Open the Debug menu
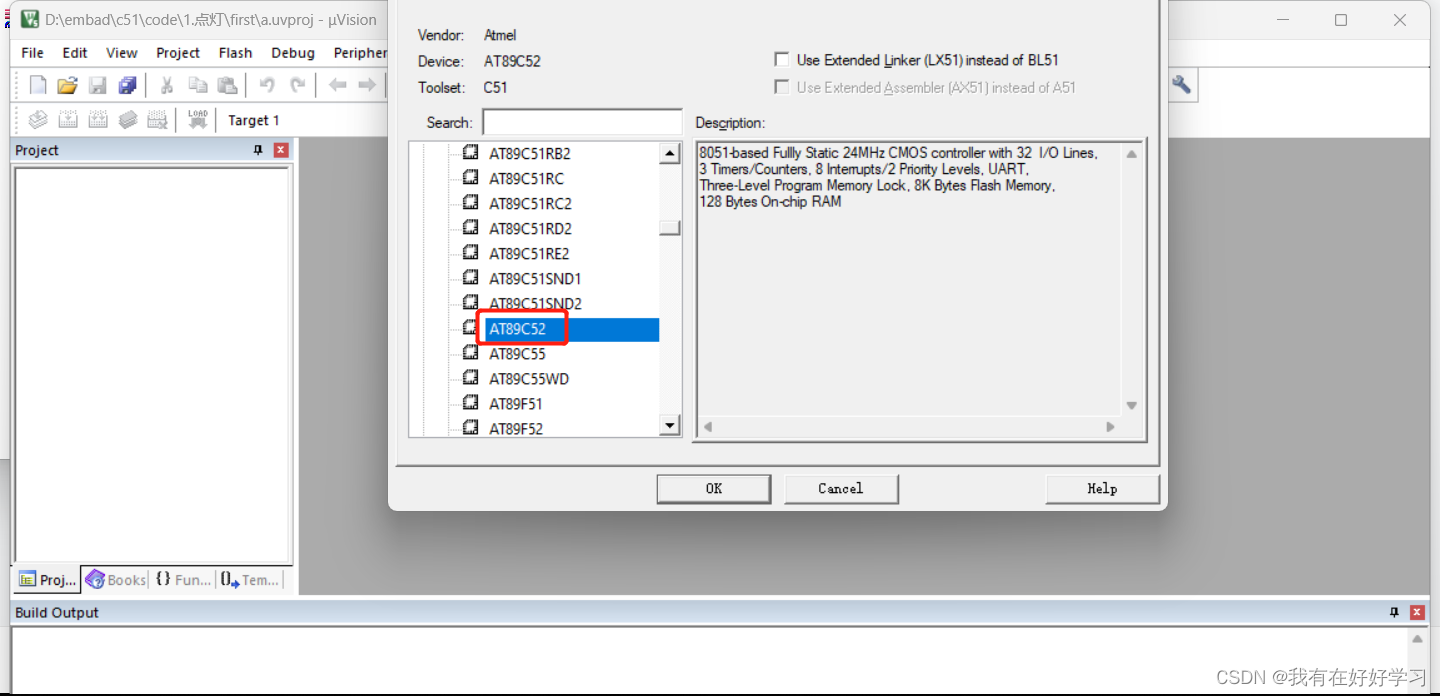This screenshot has height=696, width=1440. coord(293,53)
